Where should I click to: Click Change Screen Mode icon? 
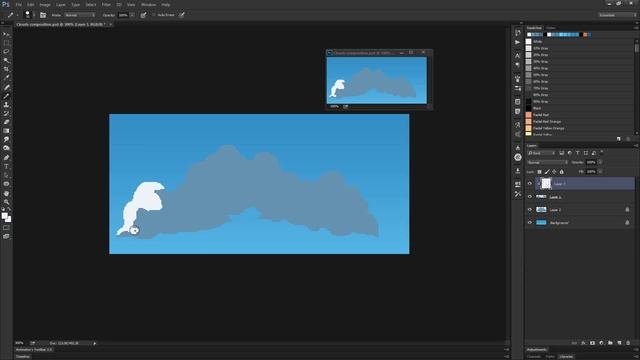tap(6, 236)
